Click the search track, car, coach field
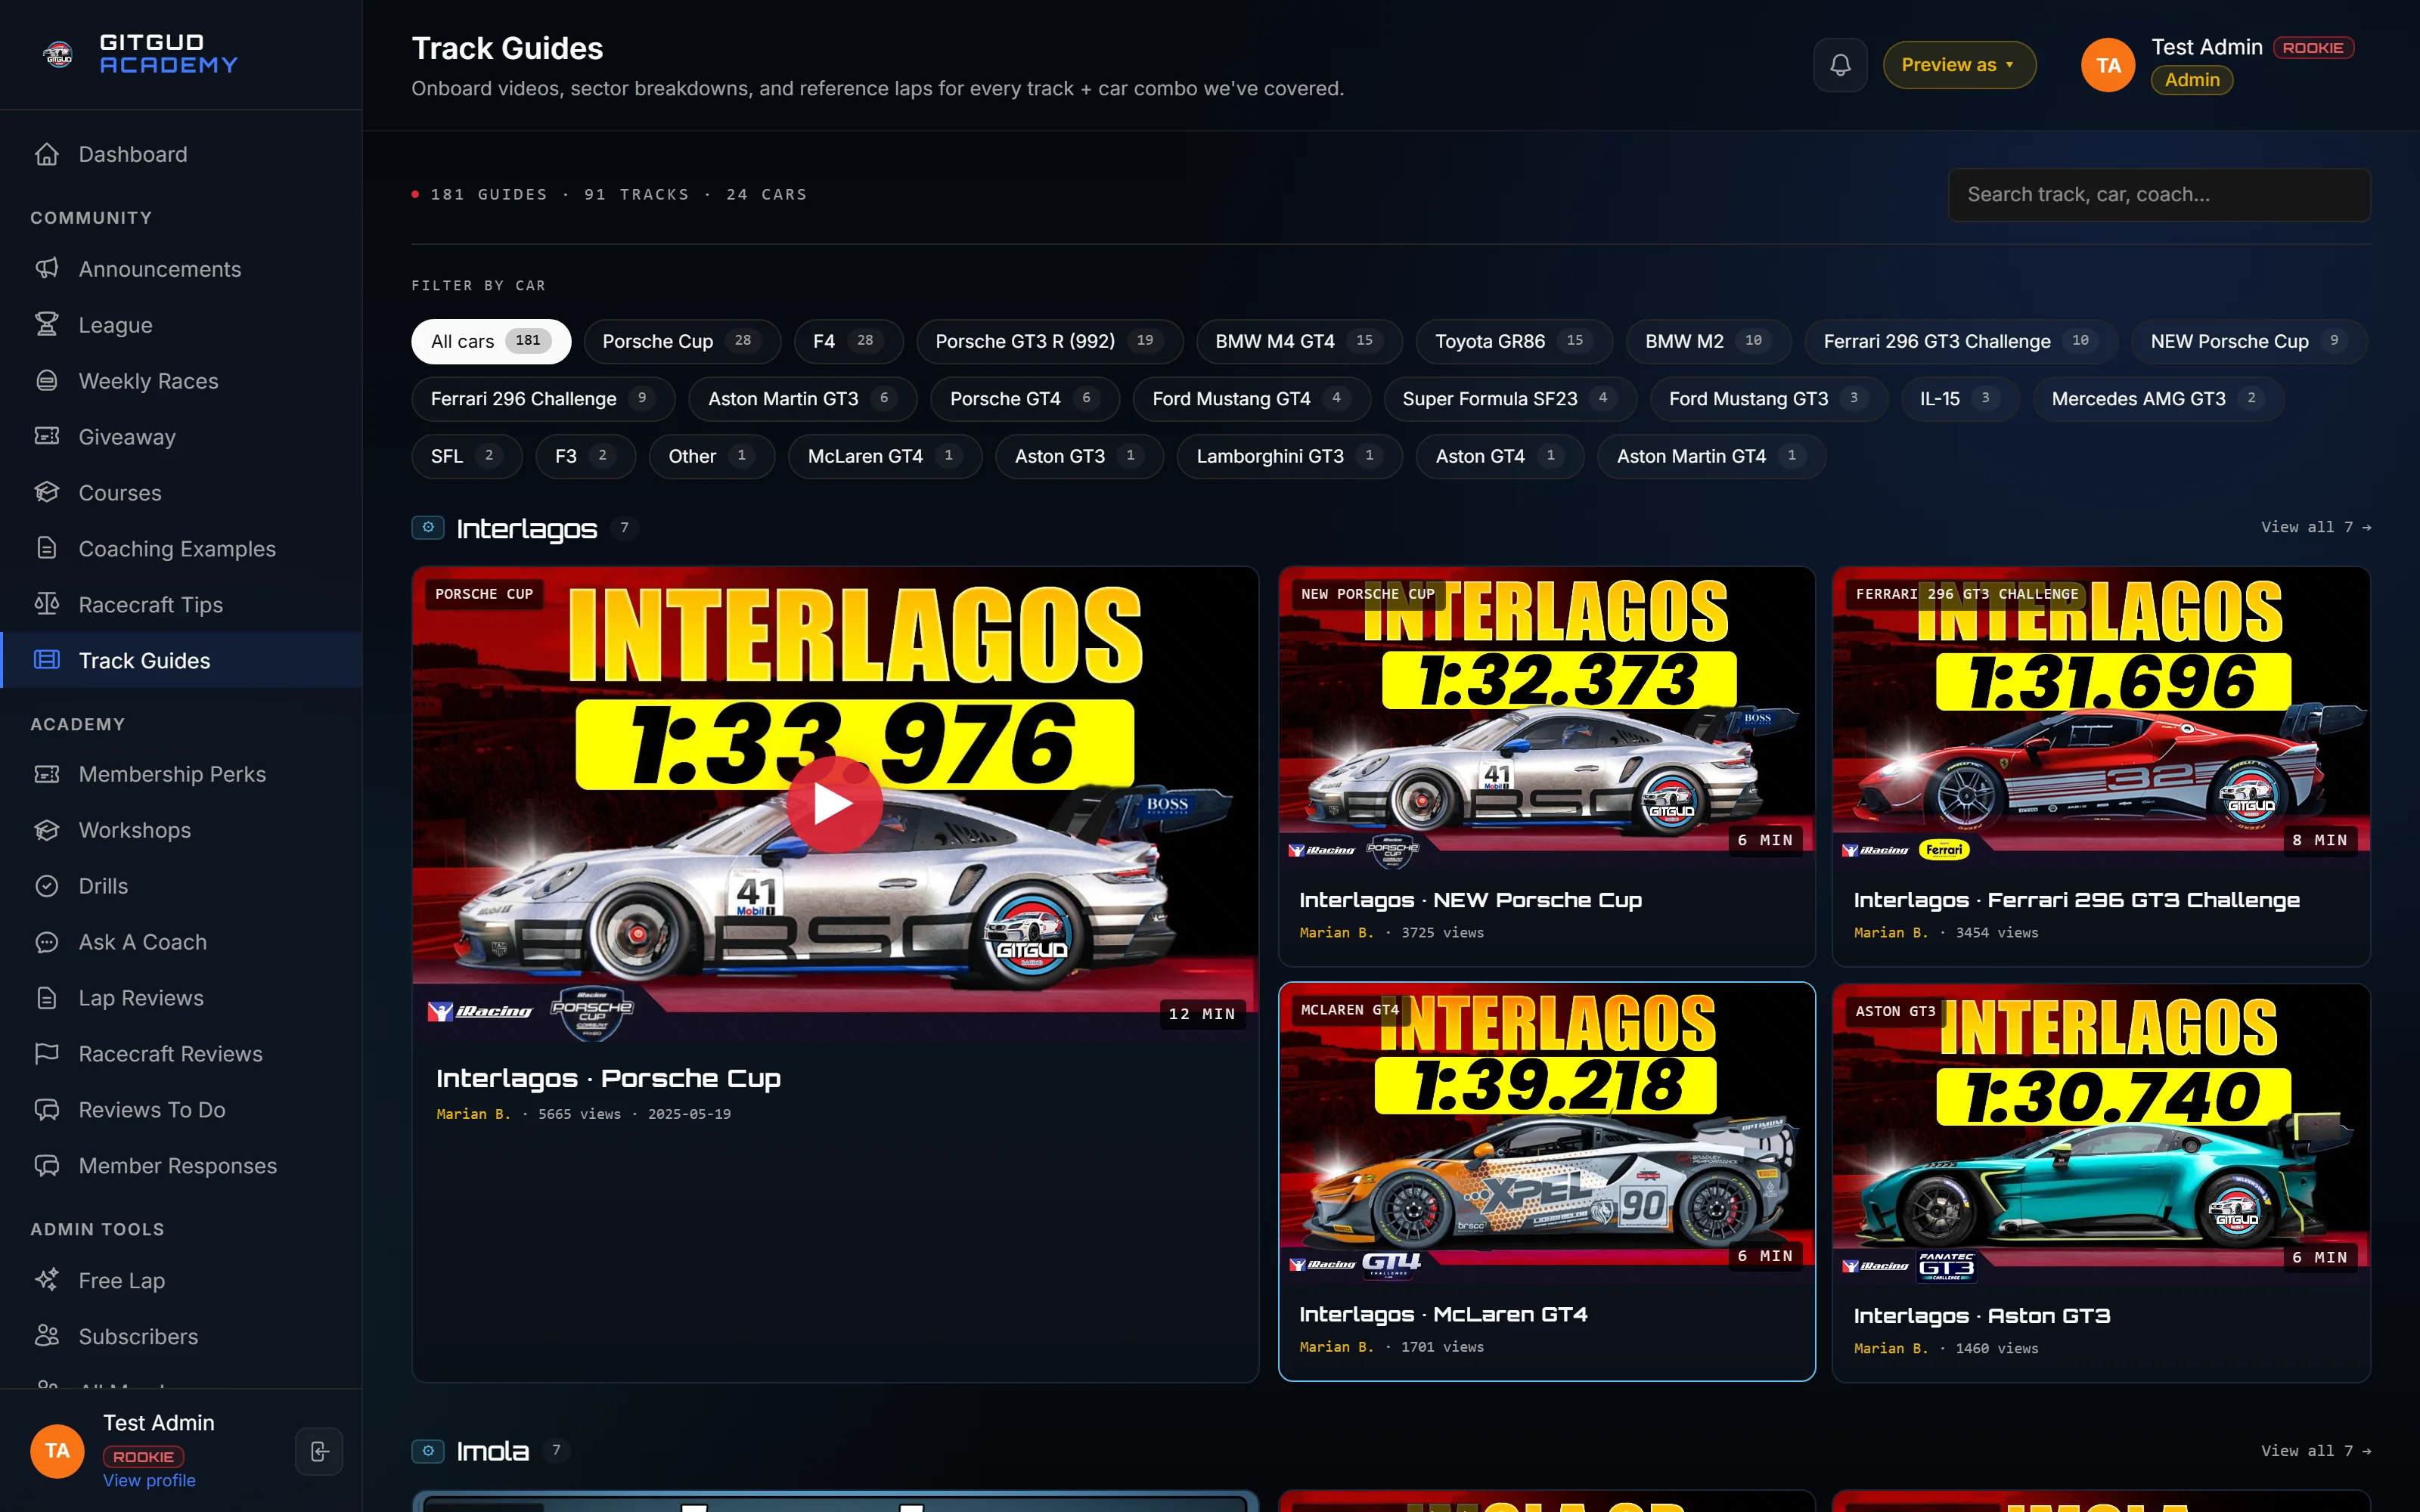This screenshot has width=2420, height=1512. (x=2159, y=194)
